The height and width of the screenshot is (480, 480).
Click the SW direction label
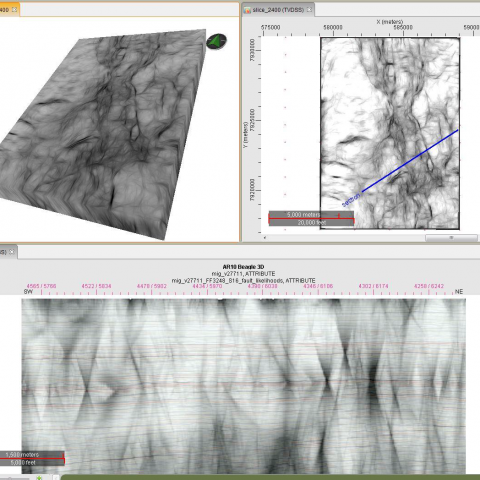[x=28, y=292]
